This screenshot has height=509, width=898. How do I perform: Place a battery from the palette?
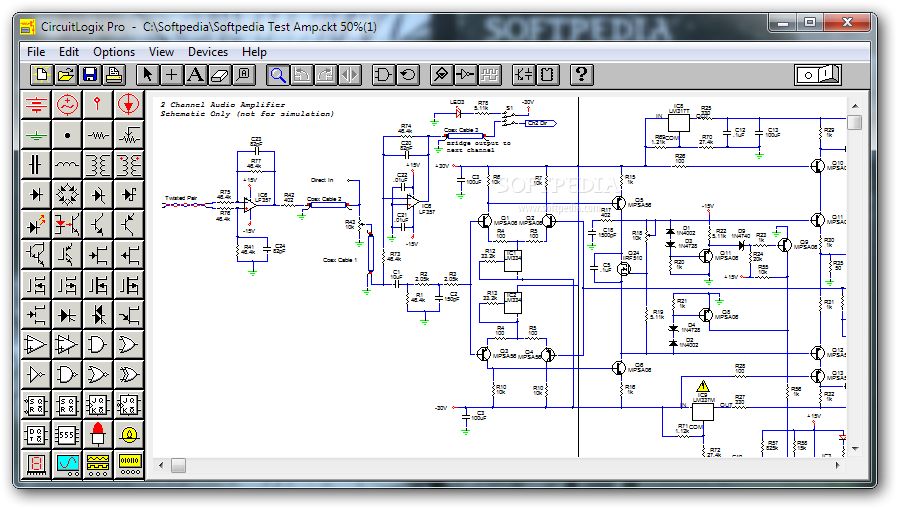(x=36, y=105)
